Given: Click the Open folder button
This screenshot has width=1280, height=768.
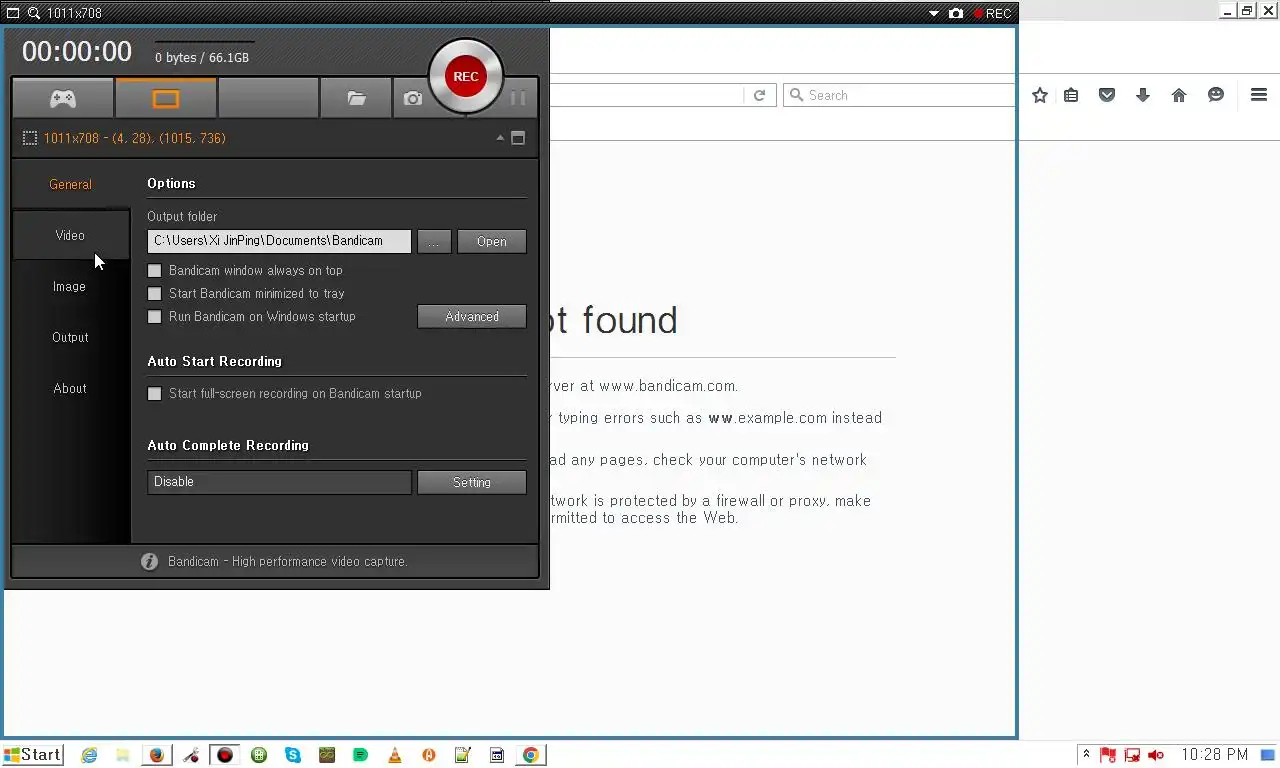Looking at the screenshot, I should (491, 241).
